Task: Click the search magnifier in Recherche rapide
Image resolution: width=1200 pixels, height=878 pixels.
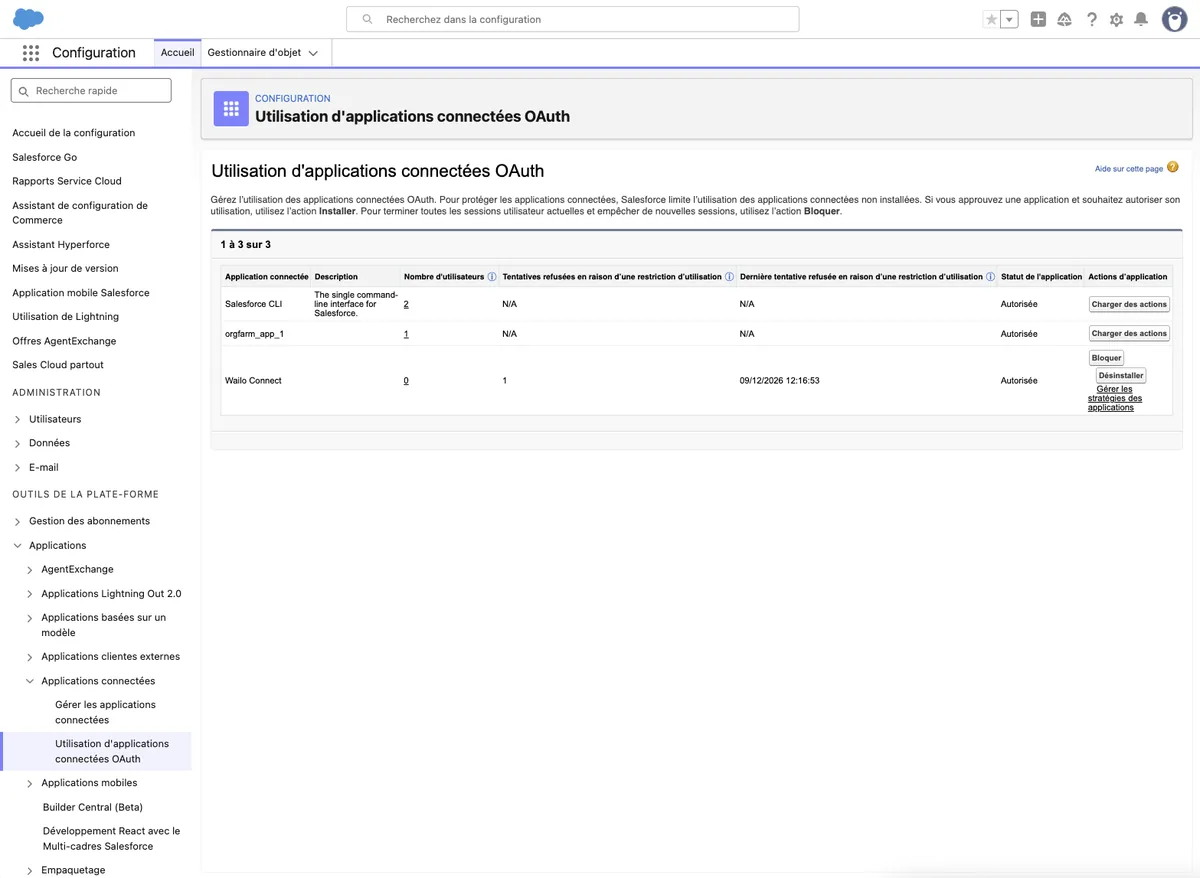Action: [24, 91]
